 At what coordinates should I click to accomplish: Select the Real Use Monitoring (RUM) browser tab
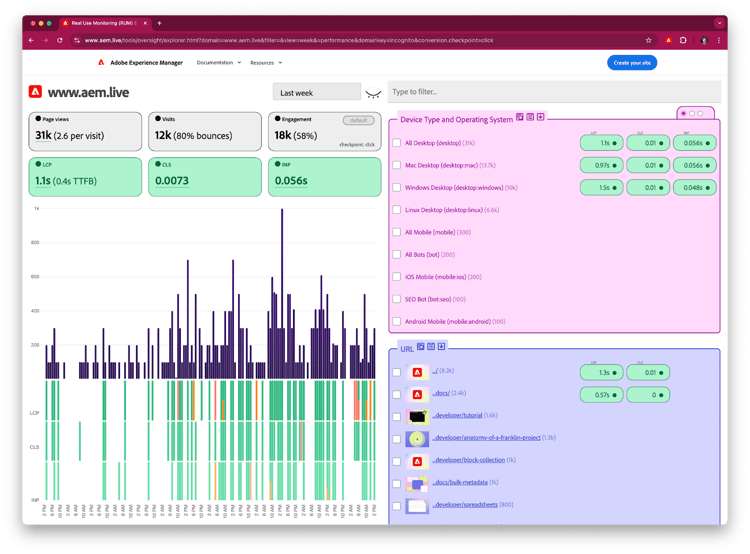103,23
